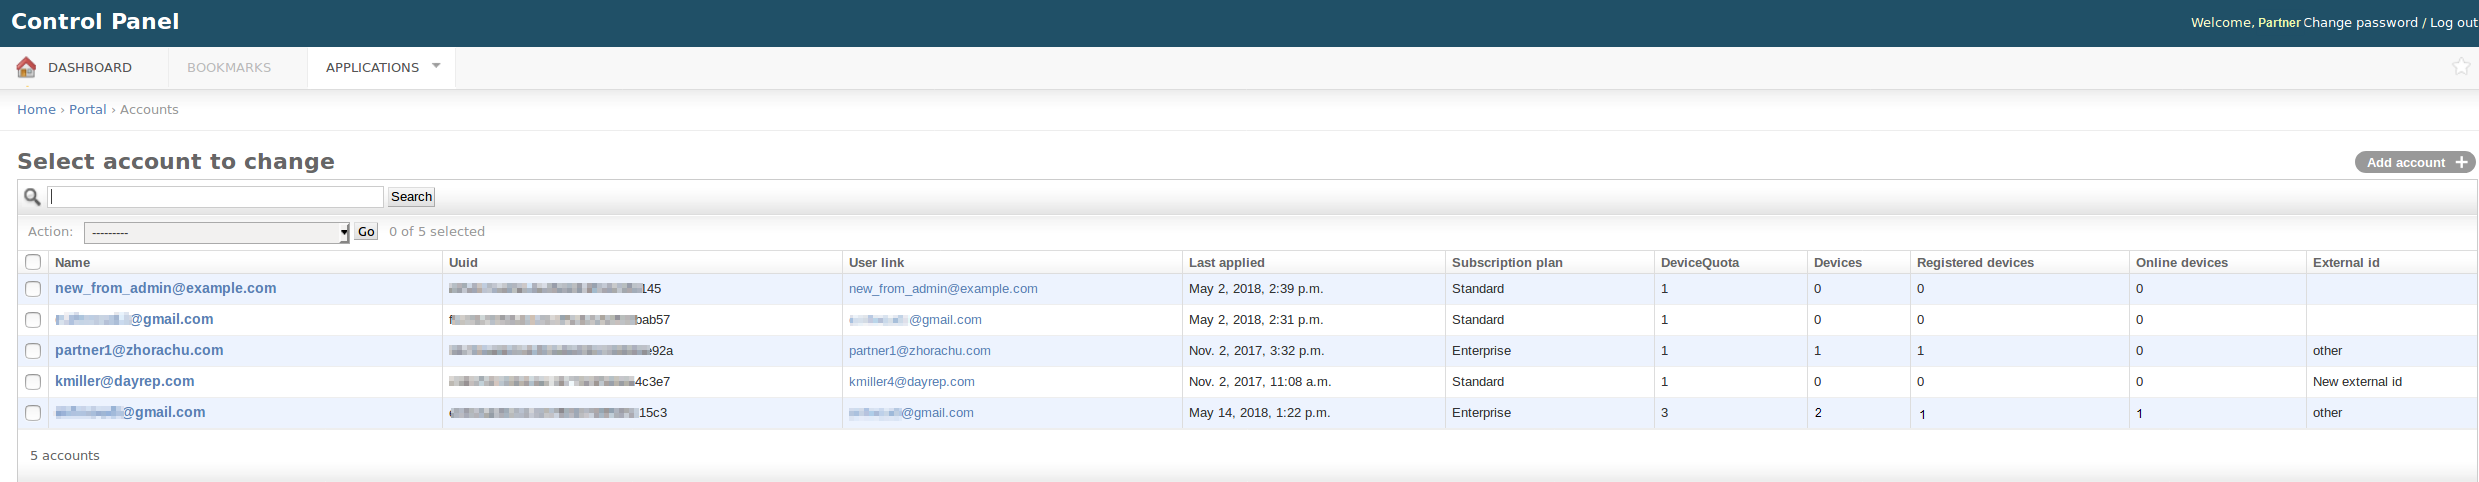The height and width of the screenshot is (482, 2479).
Task: Click the bookmark star icon
Action: click(x=2461, y=67)
